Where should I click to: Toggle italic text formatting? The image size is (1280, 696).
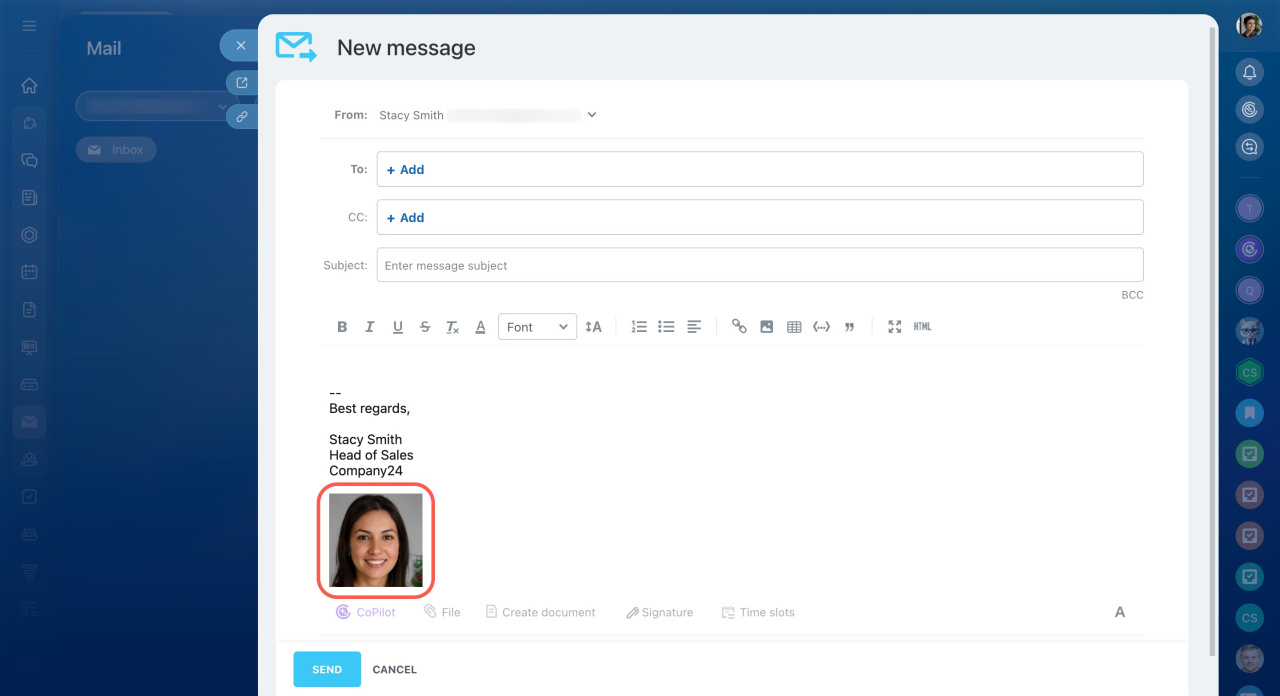click(370, 327)
